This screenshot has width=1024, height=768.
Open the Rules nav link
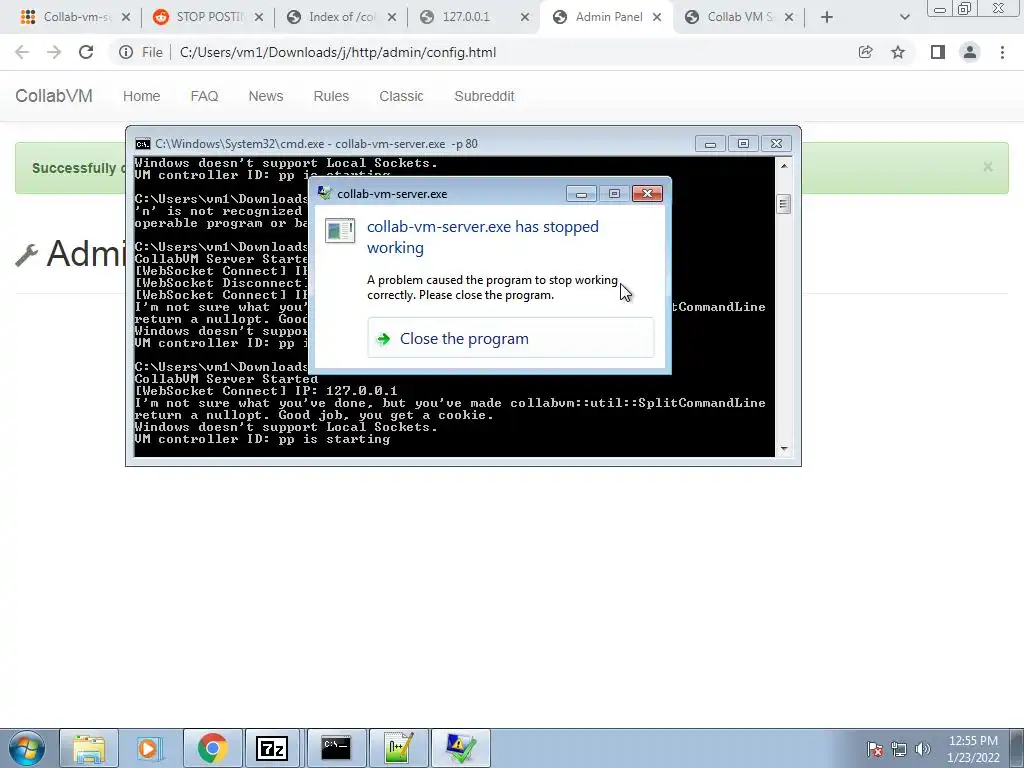pyautogui.click(x=330, y=96)
